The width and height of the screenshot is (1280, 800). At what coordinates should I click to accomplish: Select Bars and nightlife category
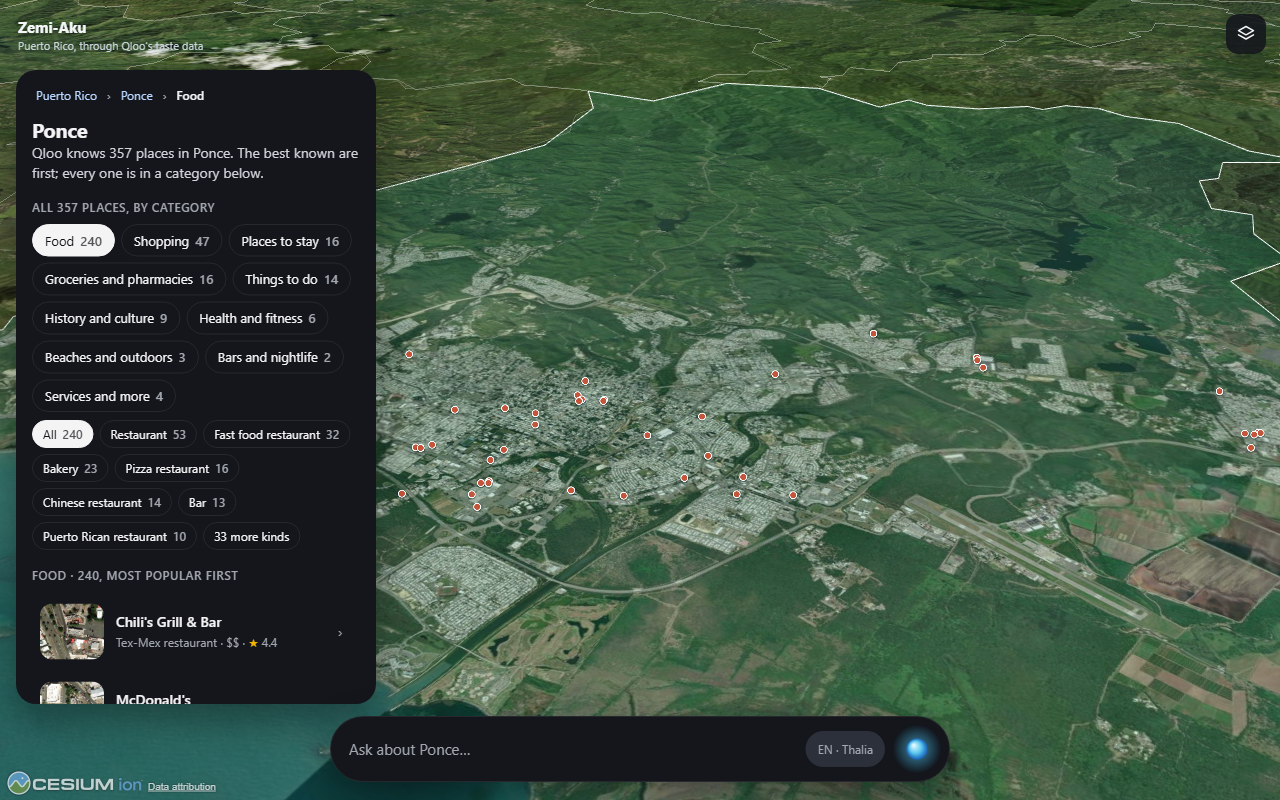pyautogui.click(x=274, y=358)
